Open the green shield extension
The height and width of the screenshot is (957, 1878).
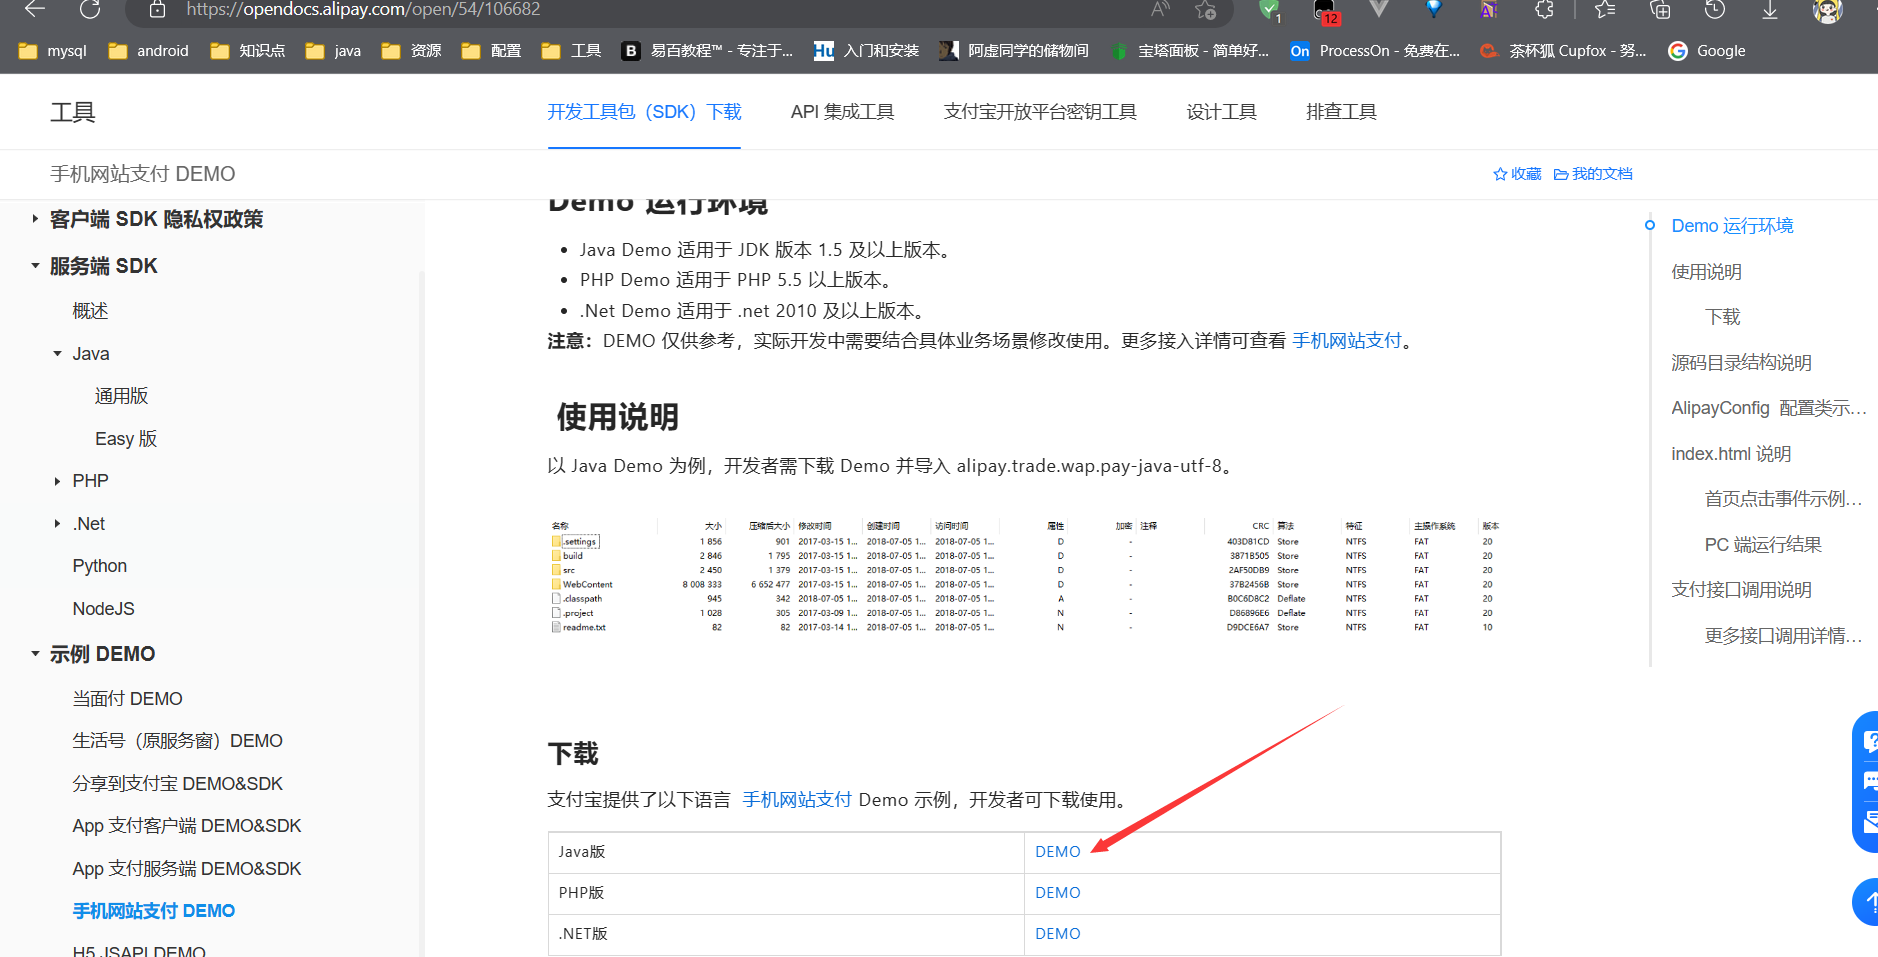pos(1269,10)
